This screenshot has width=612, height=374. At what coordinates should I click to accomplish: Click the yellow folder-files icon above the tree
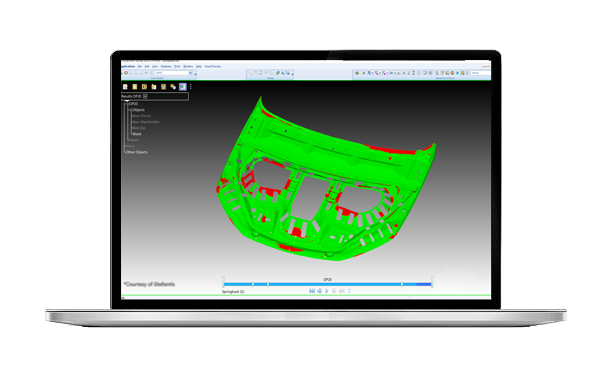pos(154,87)
